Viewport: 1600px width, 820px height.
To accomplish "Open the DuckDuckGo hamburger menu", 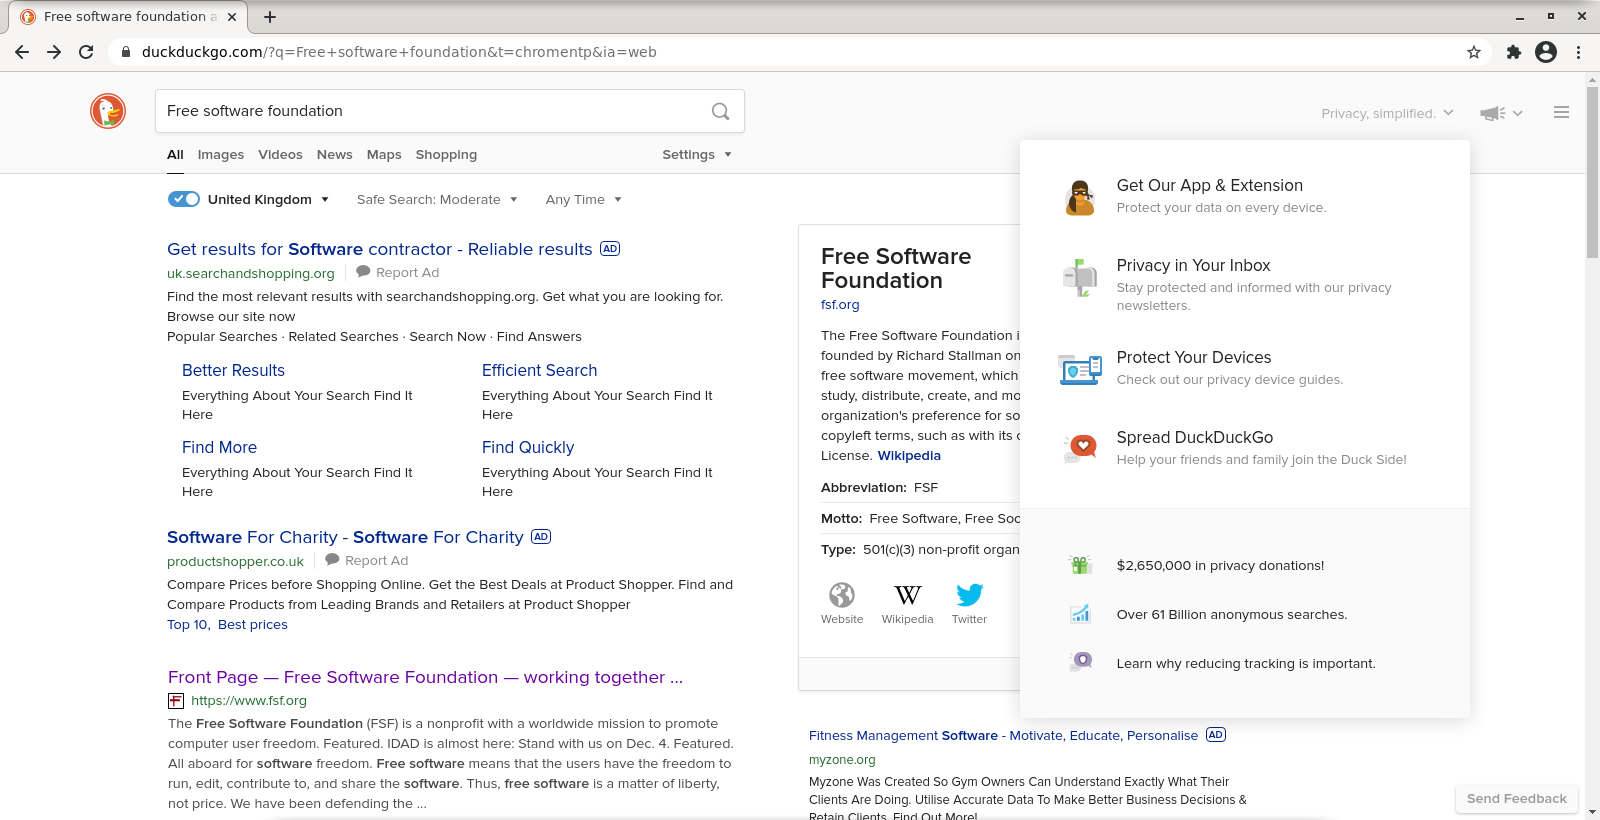I will tap(1561, 113).
